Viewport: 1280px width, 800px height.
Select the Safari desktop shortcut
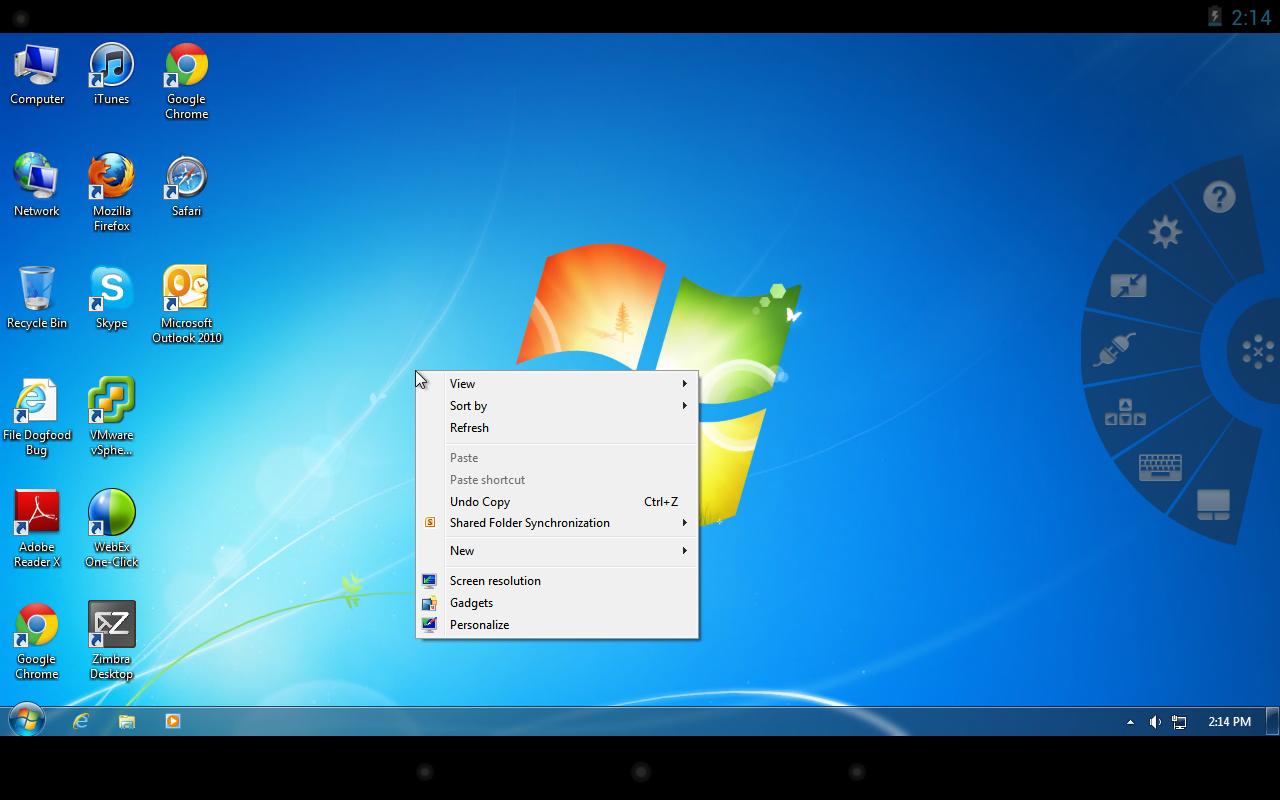(x=186, y=186)
